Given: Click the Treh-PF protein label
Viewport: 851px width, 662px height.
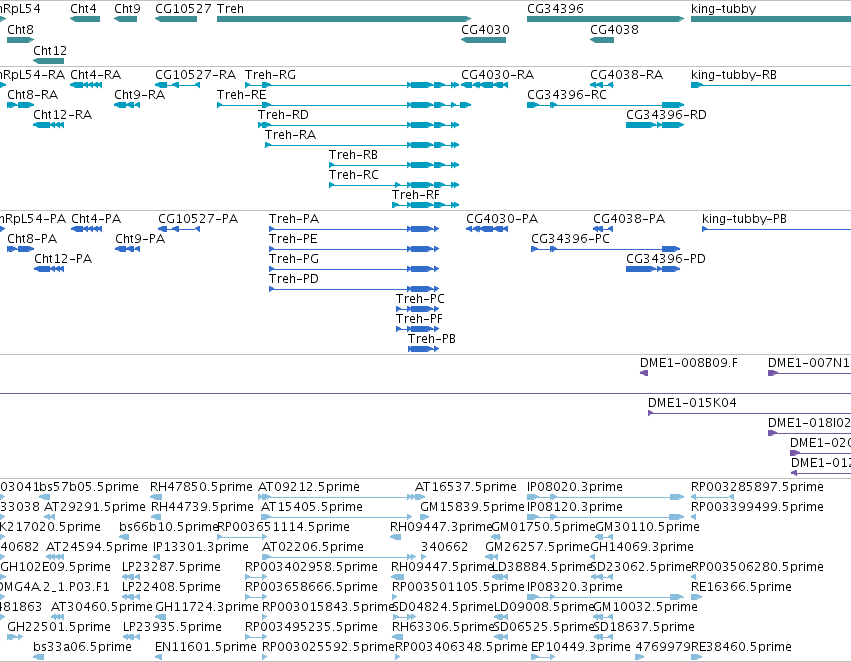Looking at the screenshot, I should [419, 319].
